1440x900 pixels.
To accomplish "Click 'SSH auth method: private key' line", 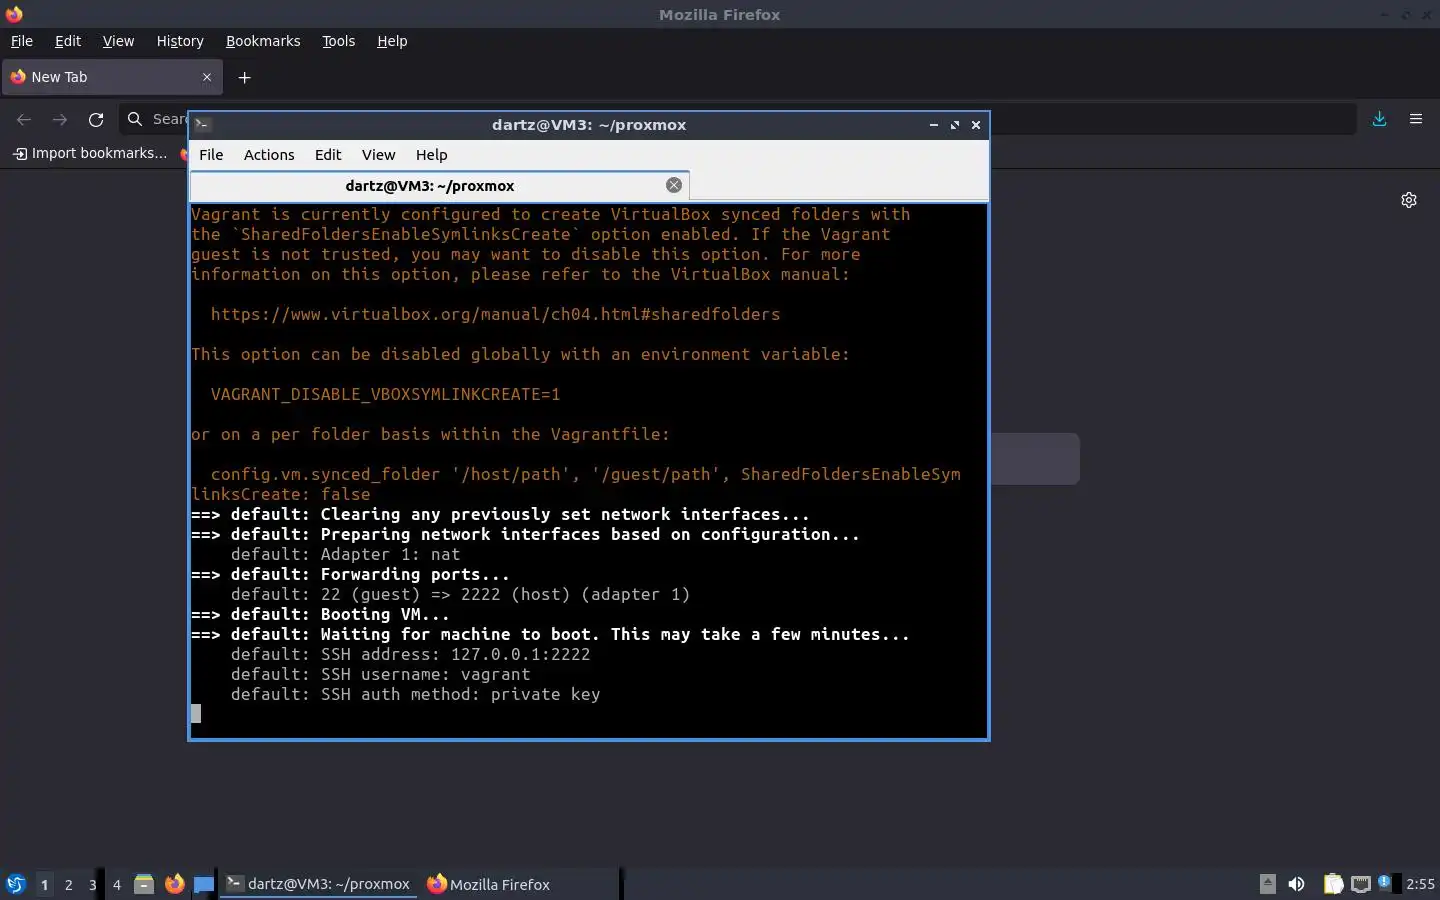I will (x=460, y=694).
